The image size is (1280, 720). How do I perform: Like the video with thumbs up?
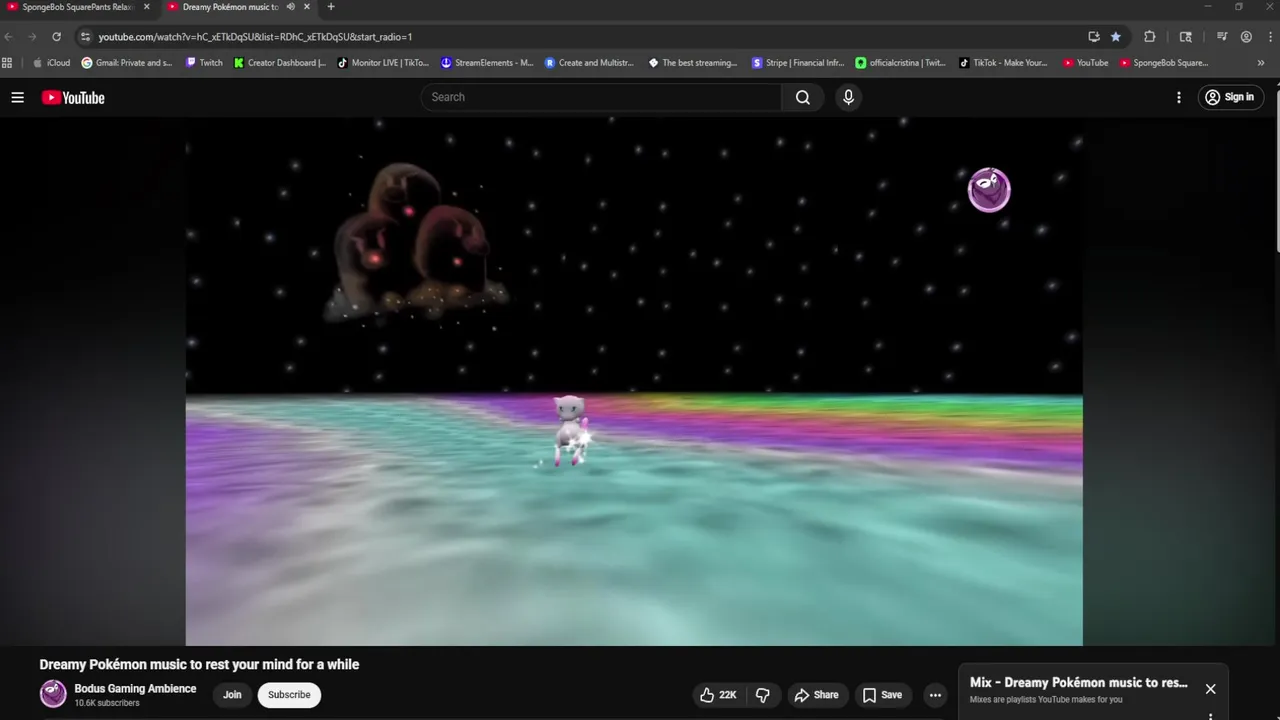pyautogui.click(x=718, y=695)
